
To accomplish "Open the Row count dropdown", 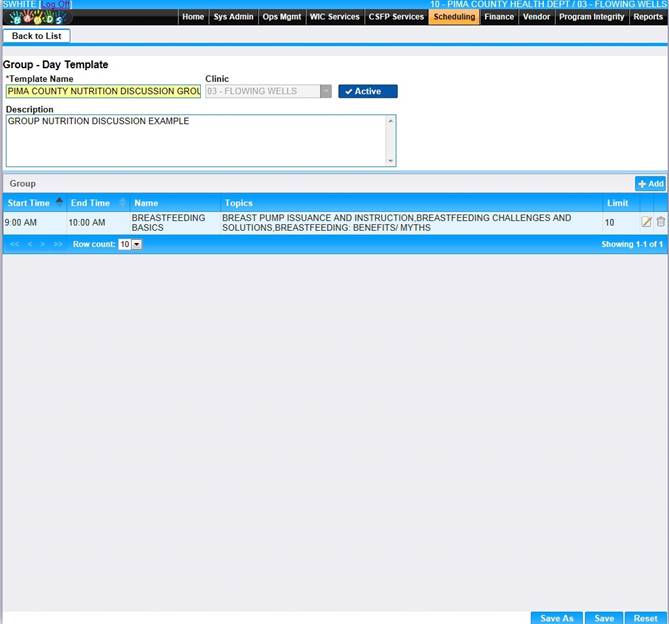I will click(130, 244).
